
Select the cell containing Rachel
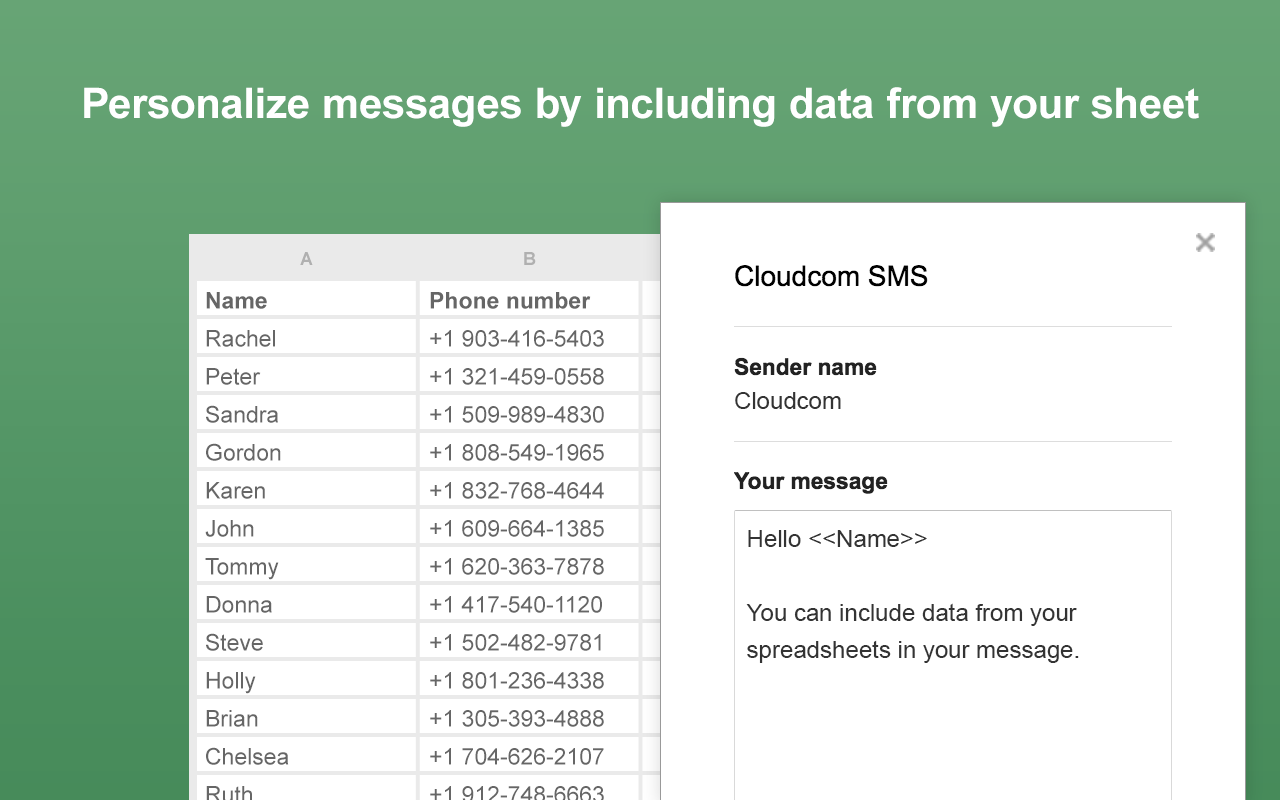tap(306, 338)
